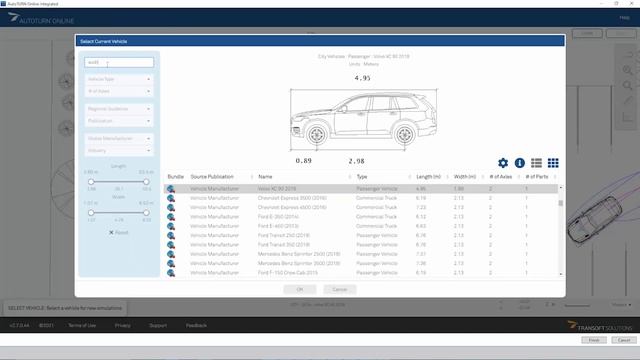
Task: Click OK to confirm vehicle selection
Action: 300,289
